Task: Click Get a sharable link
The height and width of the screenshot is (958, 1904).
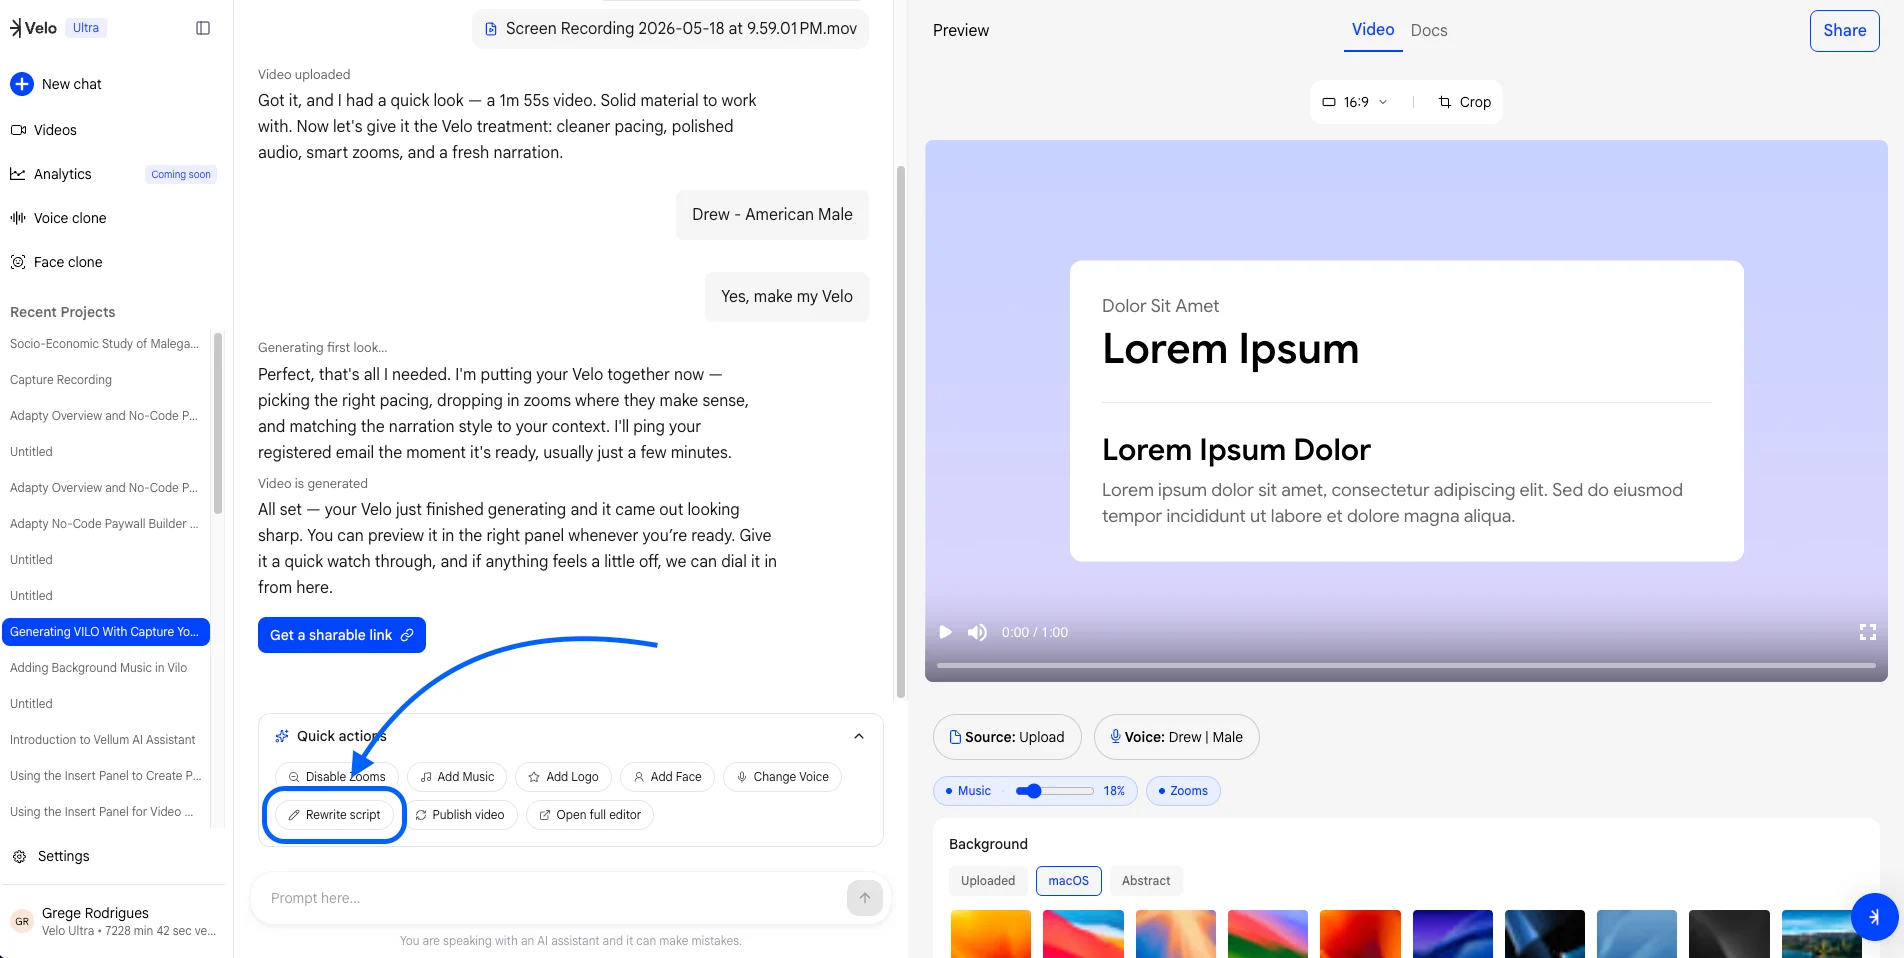Action: pyautogui.click(x=342, y=635)
